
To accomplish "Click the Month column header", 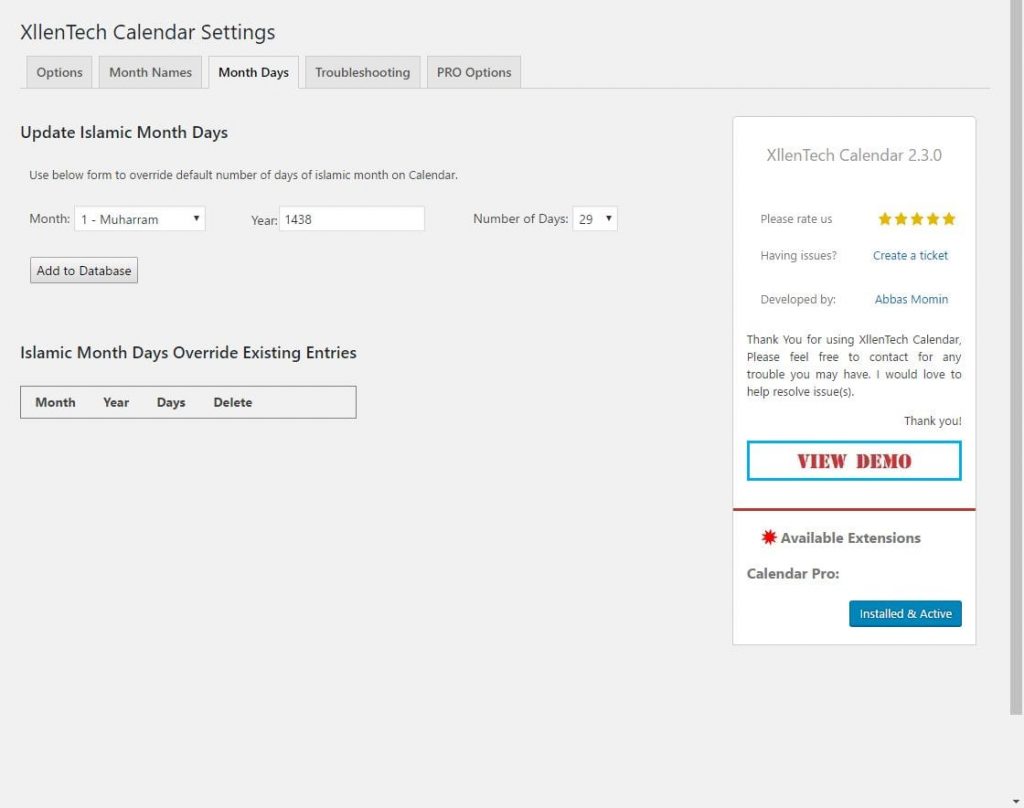I will [x=56, y=402].
